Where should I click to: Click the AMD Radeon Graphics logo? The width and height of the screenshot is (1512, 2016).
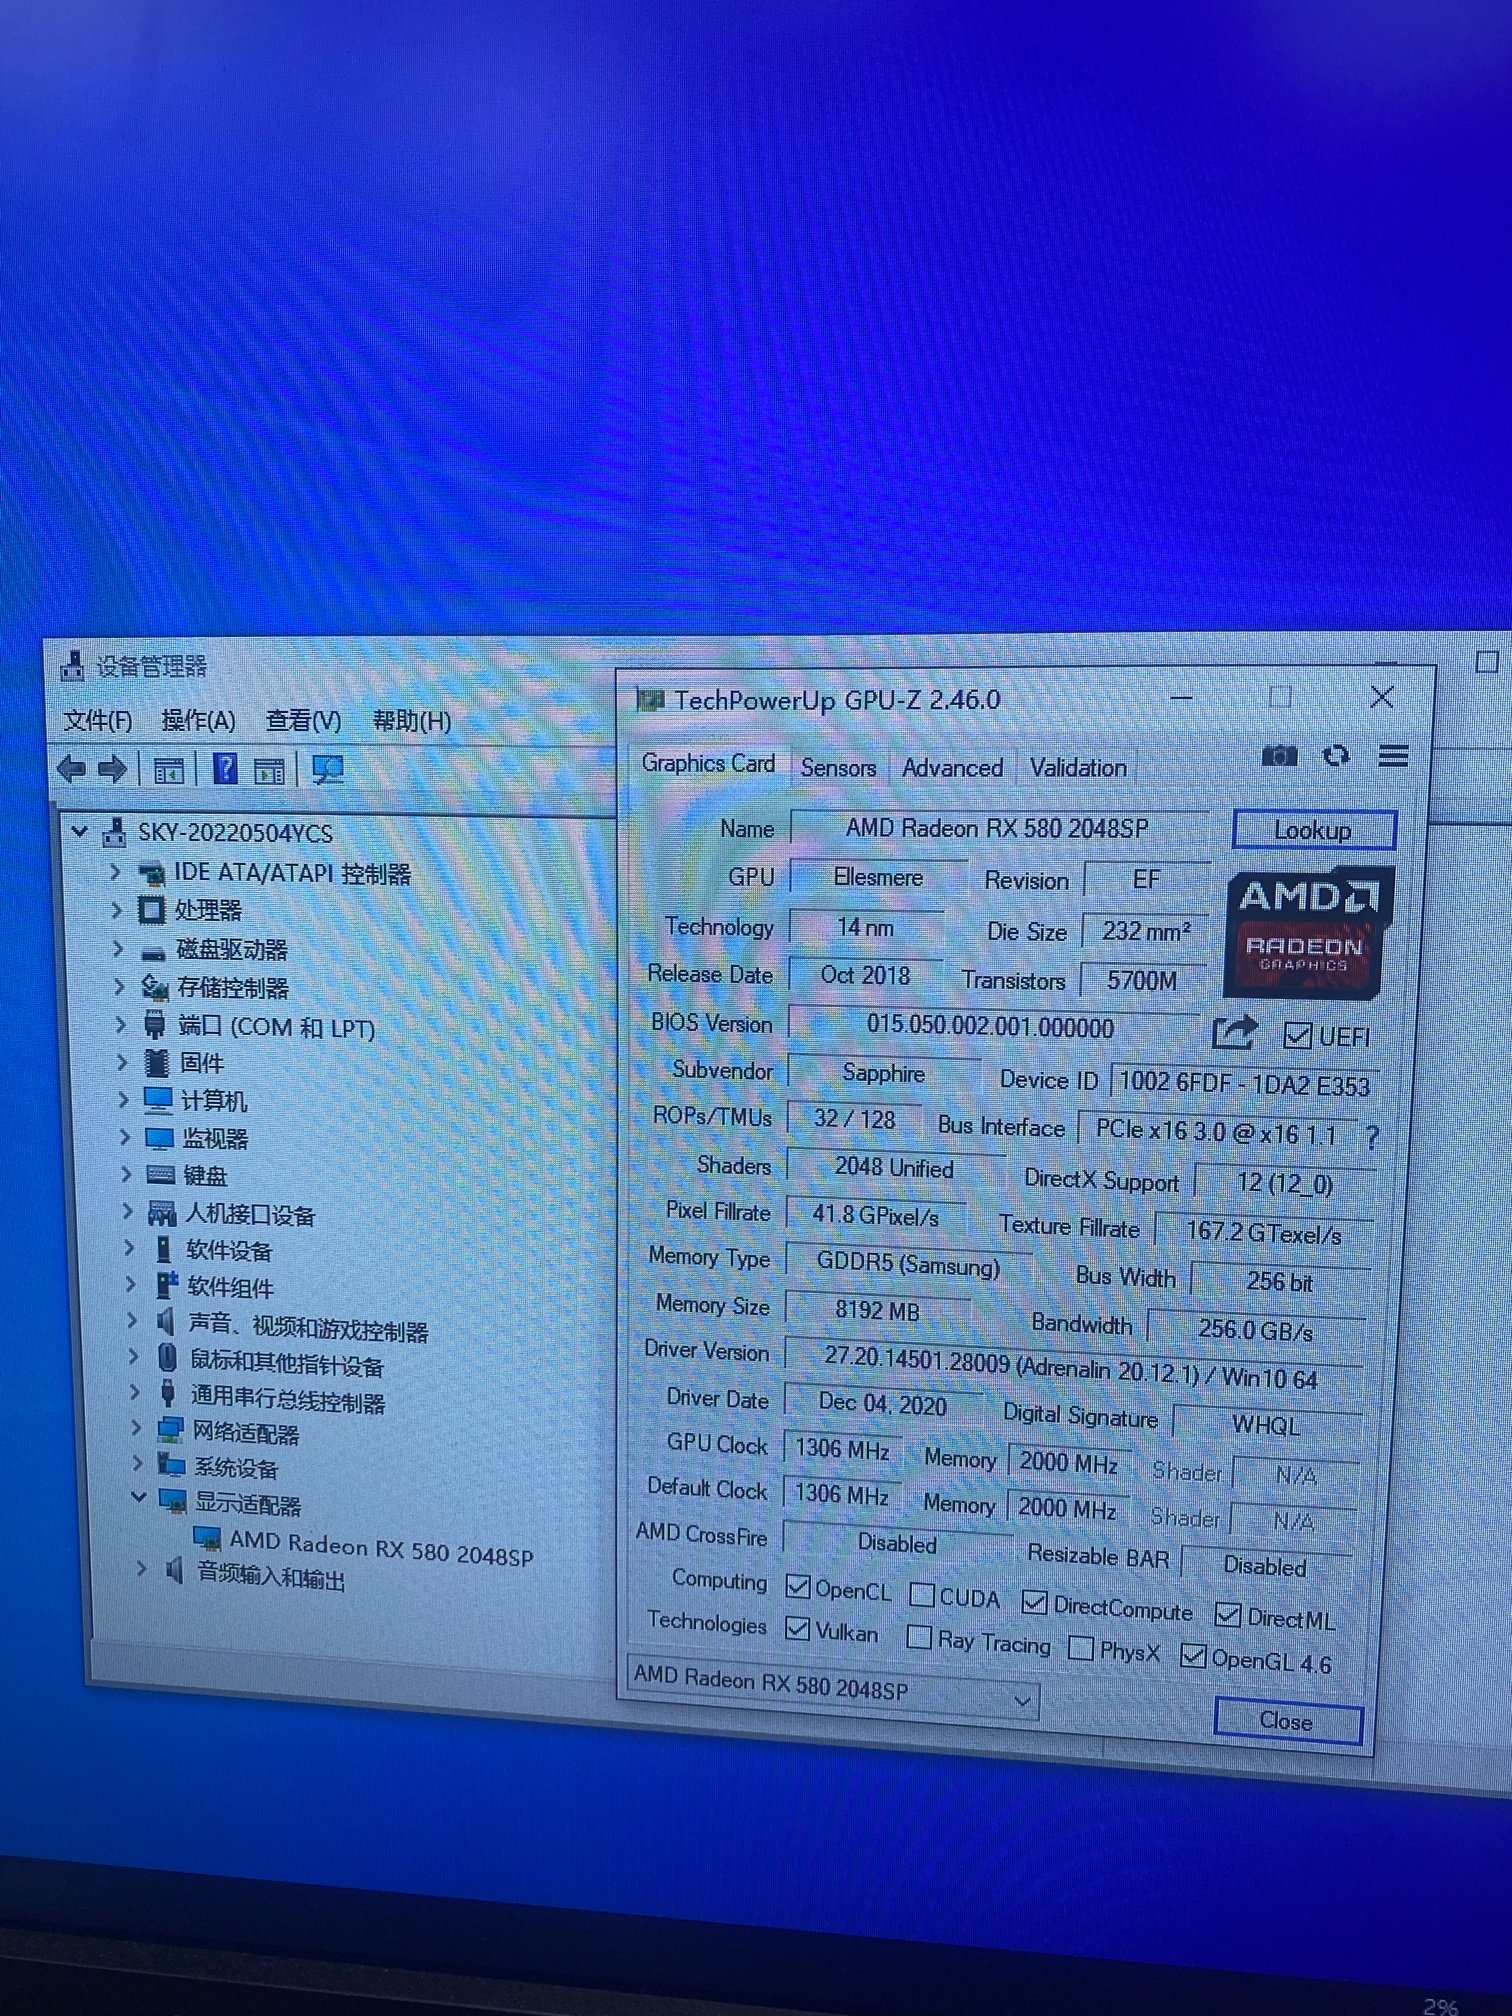(1307, 931)
